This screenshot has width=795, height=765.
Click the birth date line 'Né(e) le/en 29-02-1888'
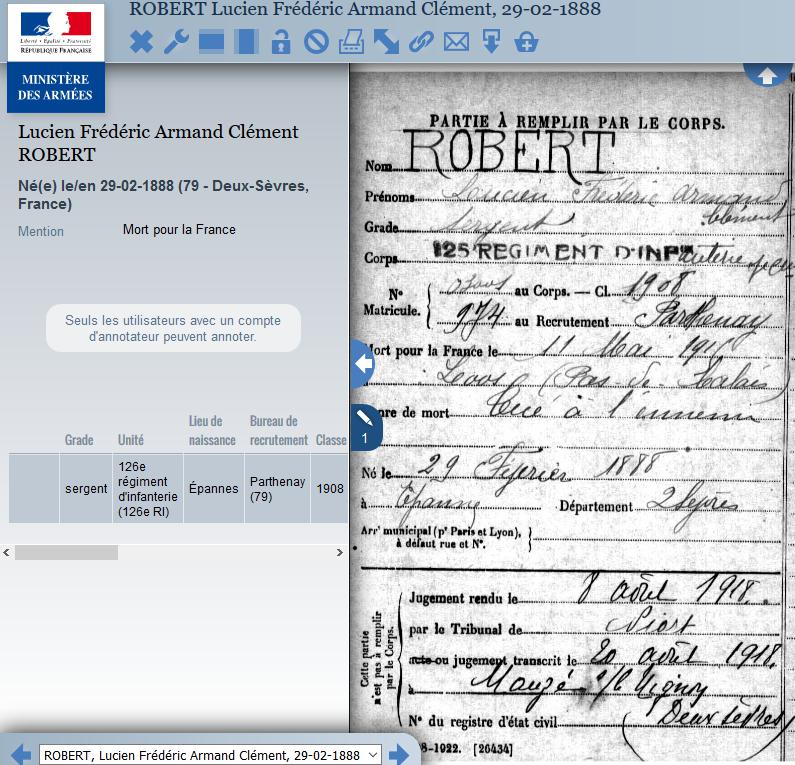click(x=163, y=195)
